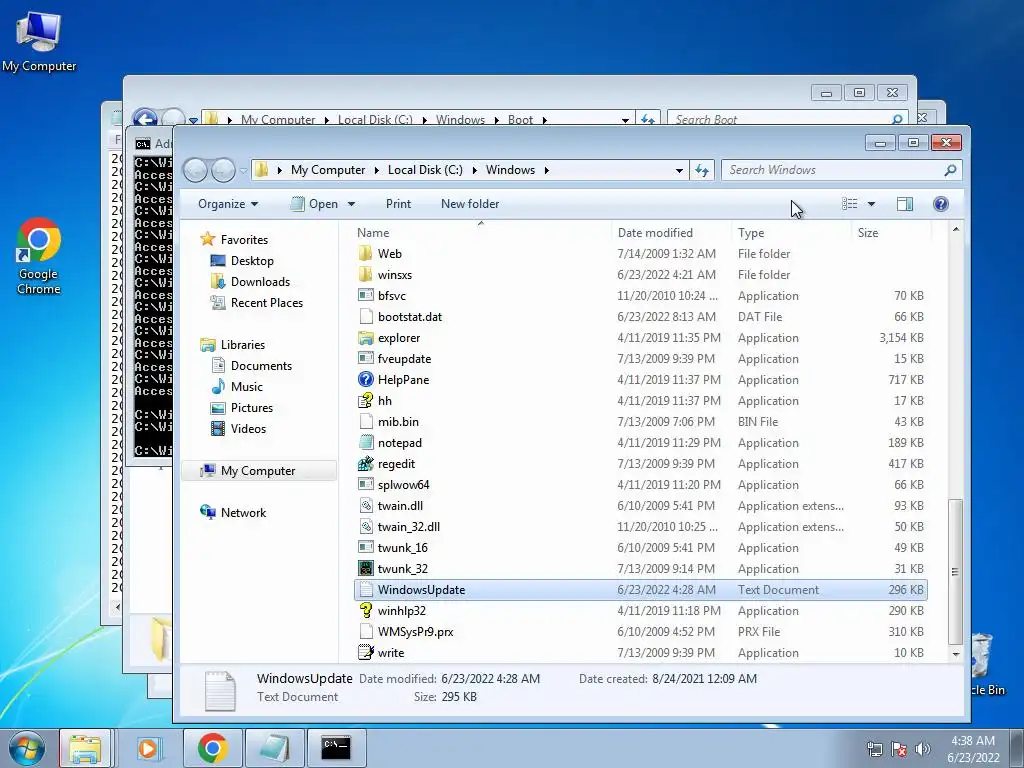Open the Action Center flag icon
This screenshot has height=768, width=1024.
(899, 749)
